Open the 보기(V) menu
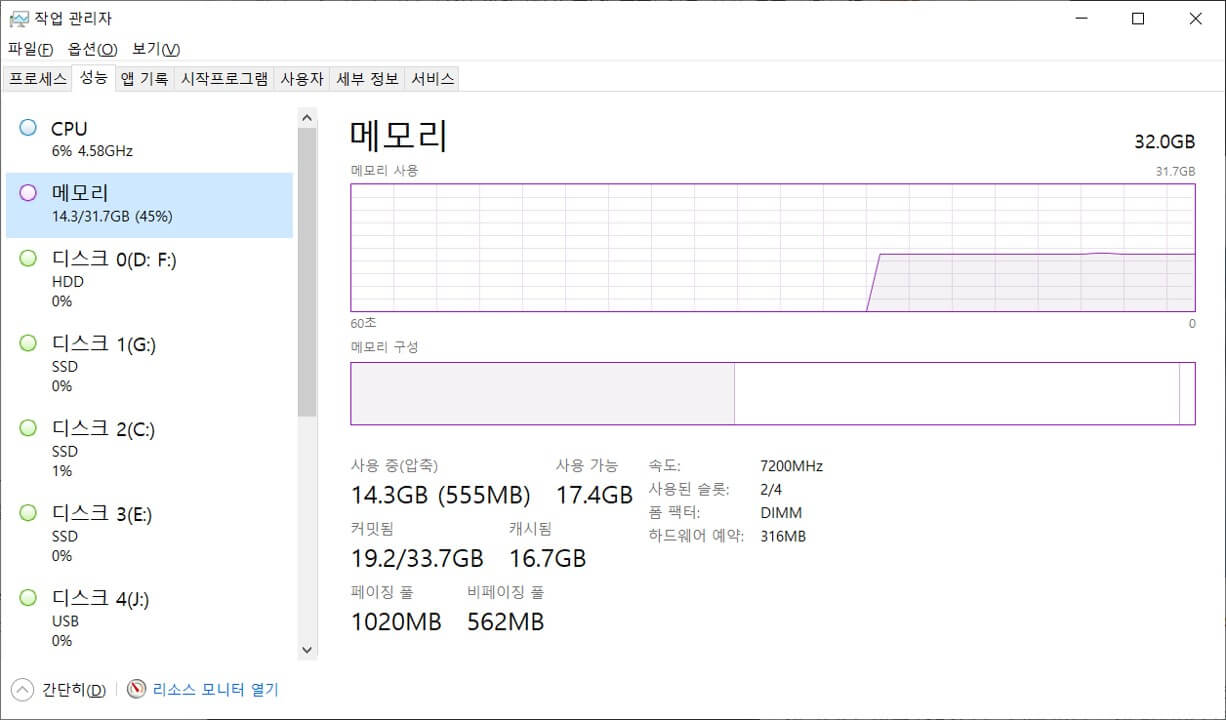Viewport: 1226px width, 720px height. (x=156, y=49)
